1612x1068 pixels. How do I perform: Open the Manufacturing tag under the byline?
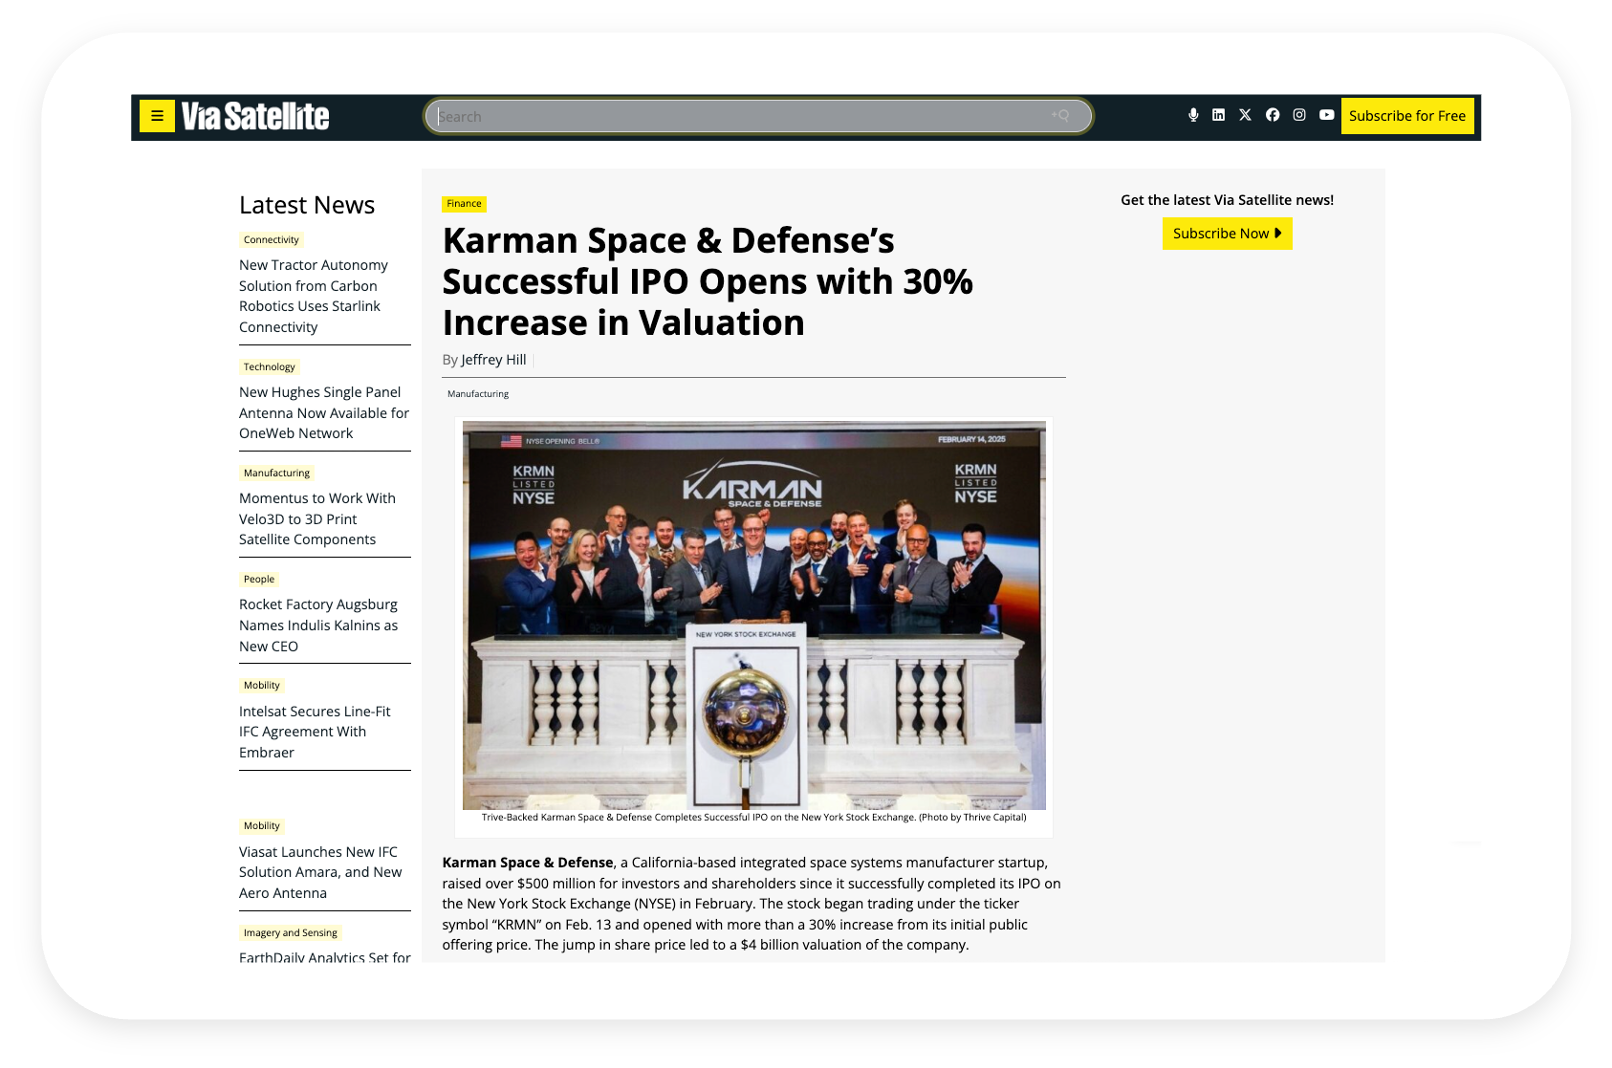pos(478,394)
